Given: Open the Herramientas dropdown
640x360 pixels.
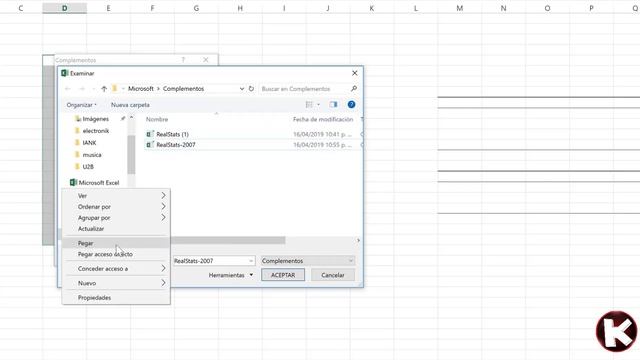Looking at the screenshot, I should coord(231,275).
